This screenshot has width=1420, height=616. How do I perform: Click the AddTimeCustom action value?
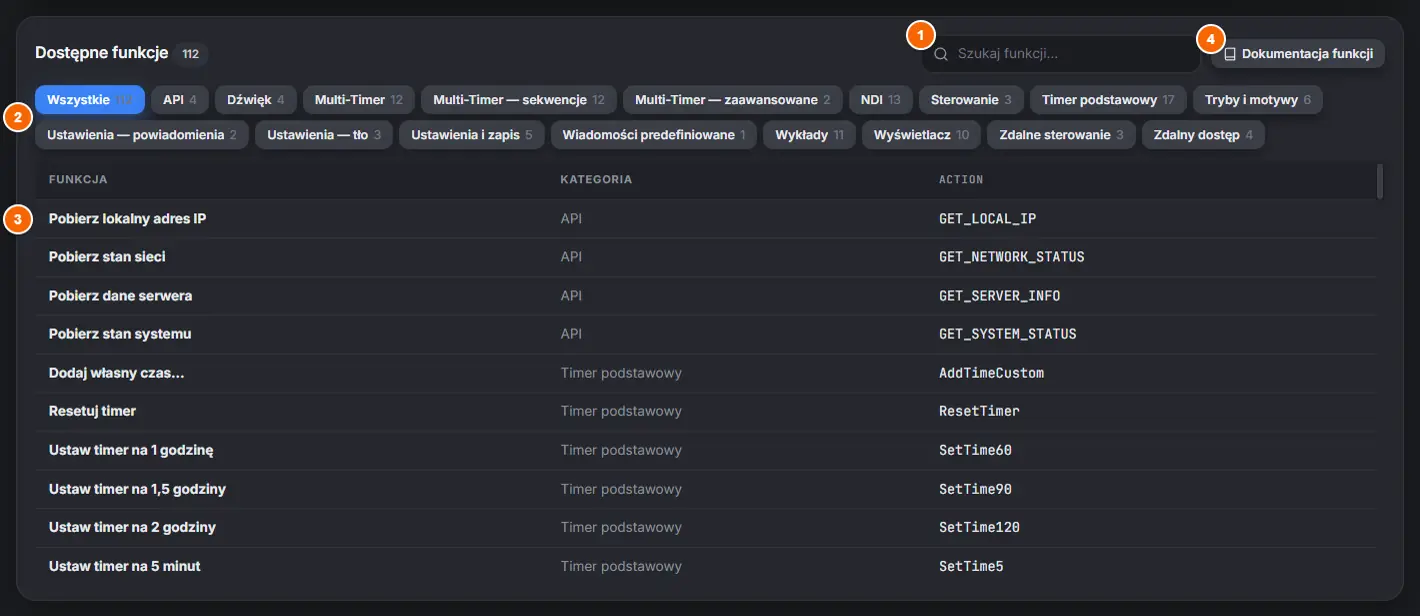point(991,373)
